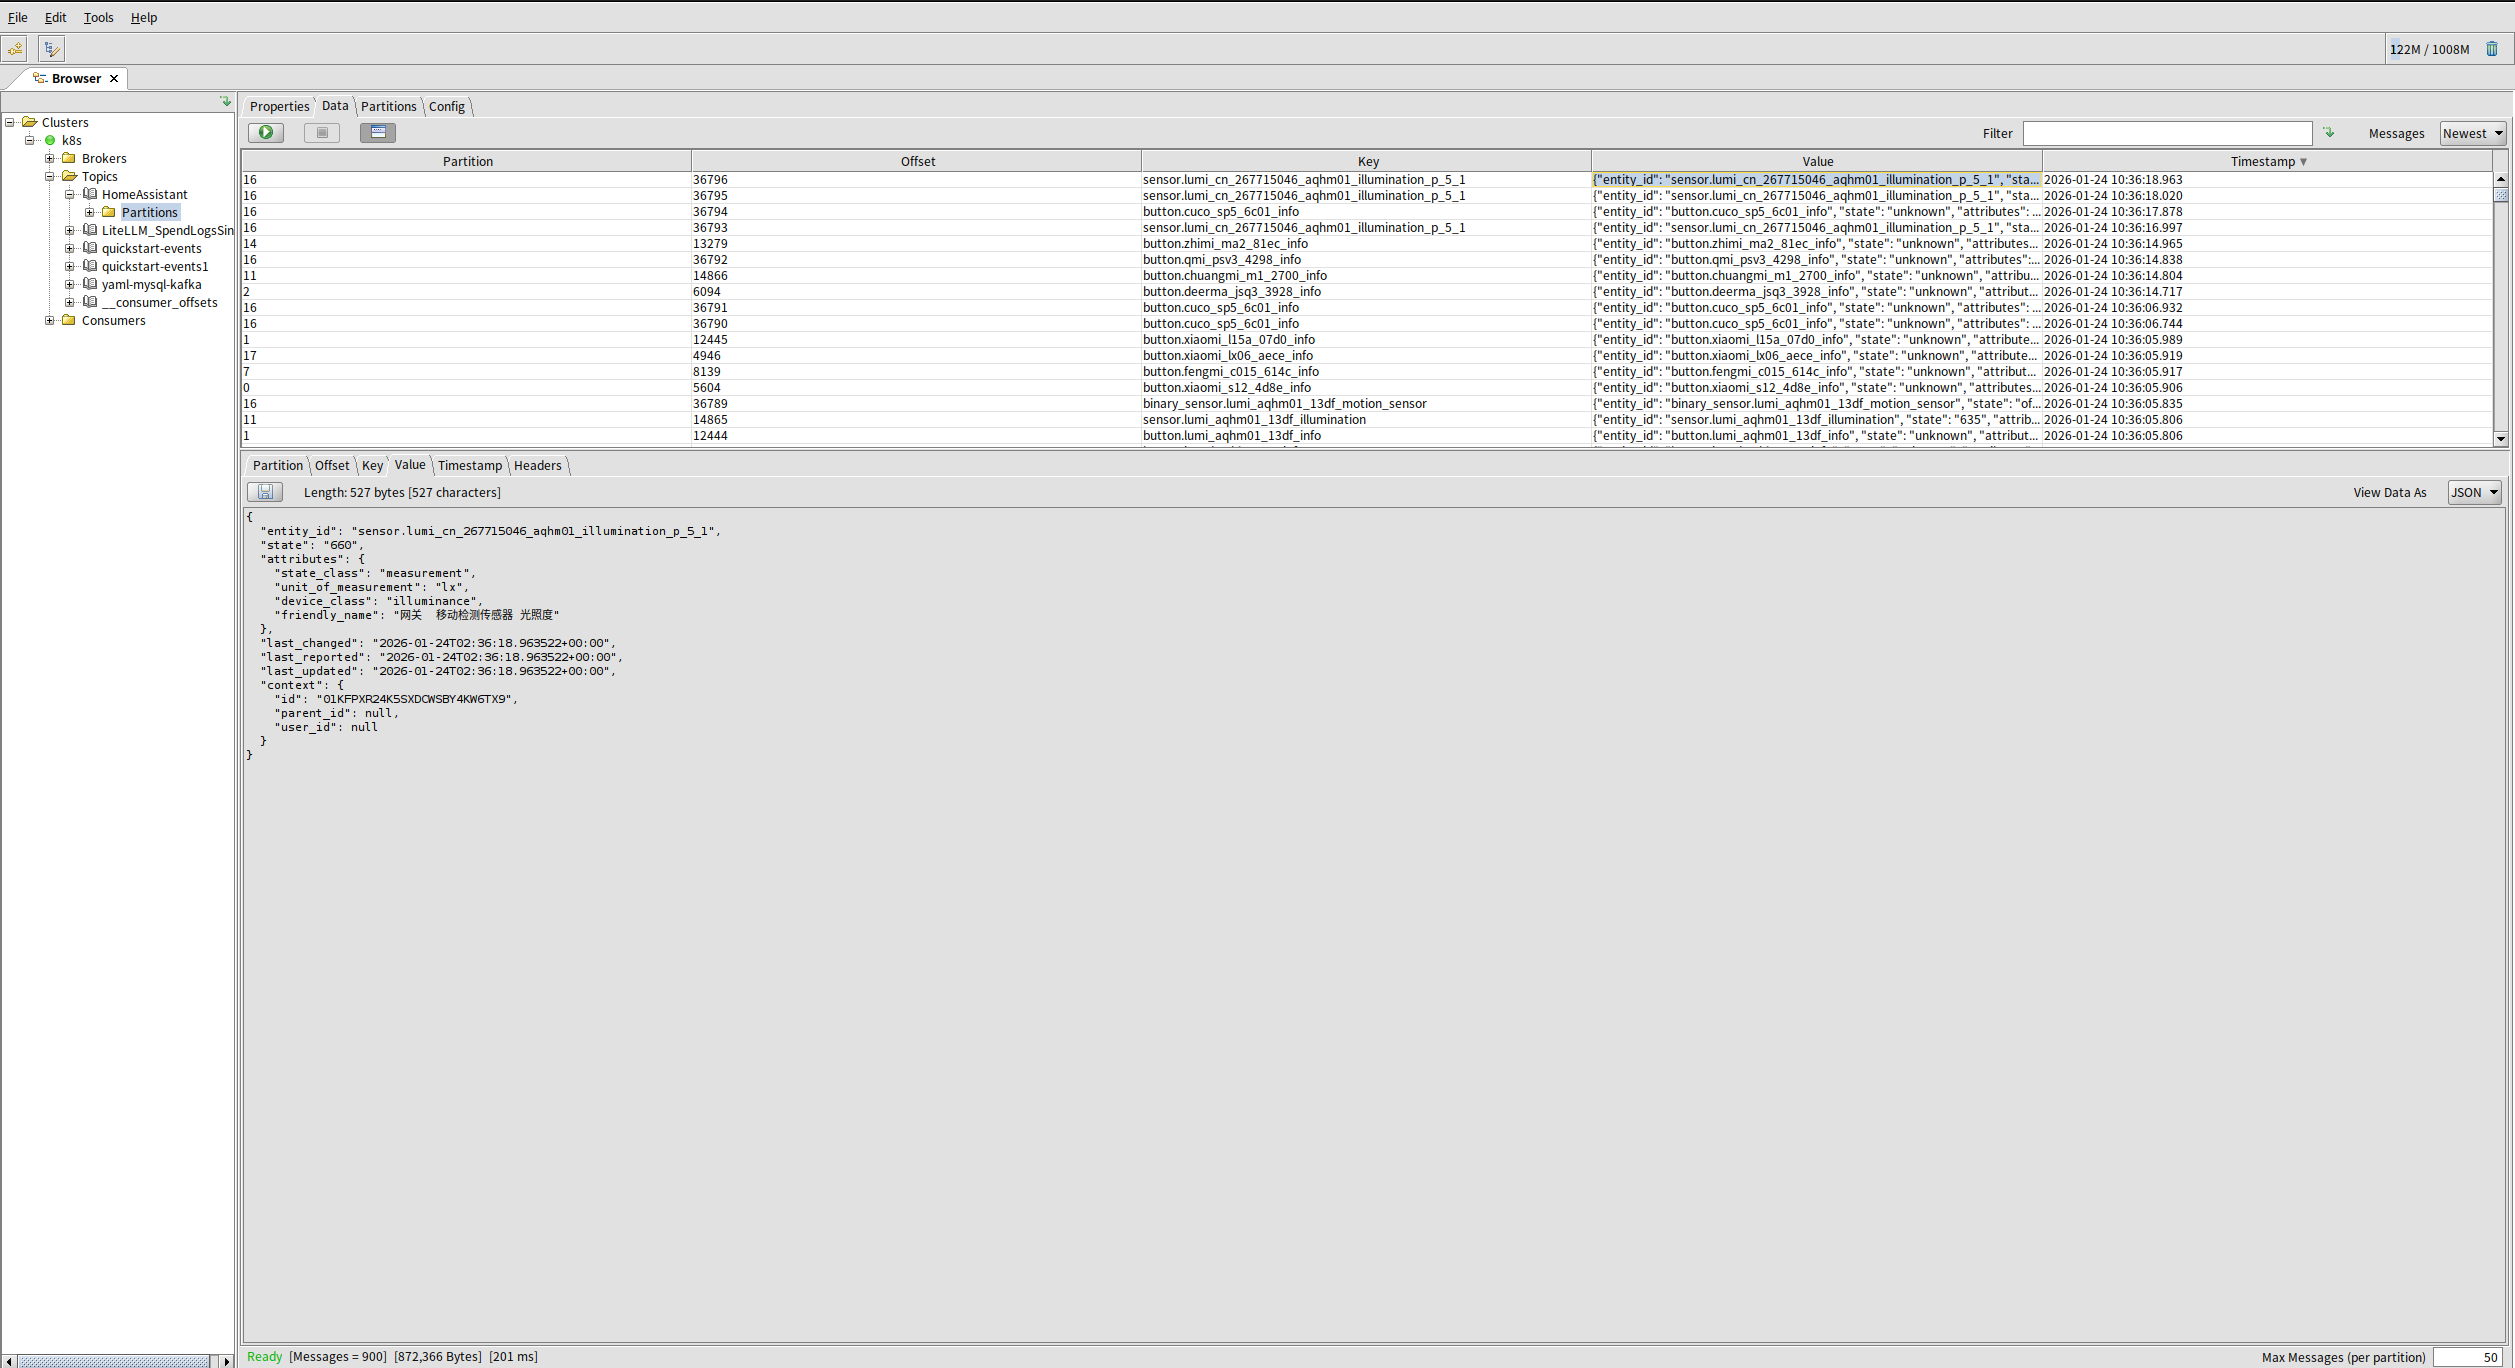Toggle the message detail panel view button
This screenshot has width=2515, height=1368.
coord(378,132)
